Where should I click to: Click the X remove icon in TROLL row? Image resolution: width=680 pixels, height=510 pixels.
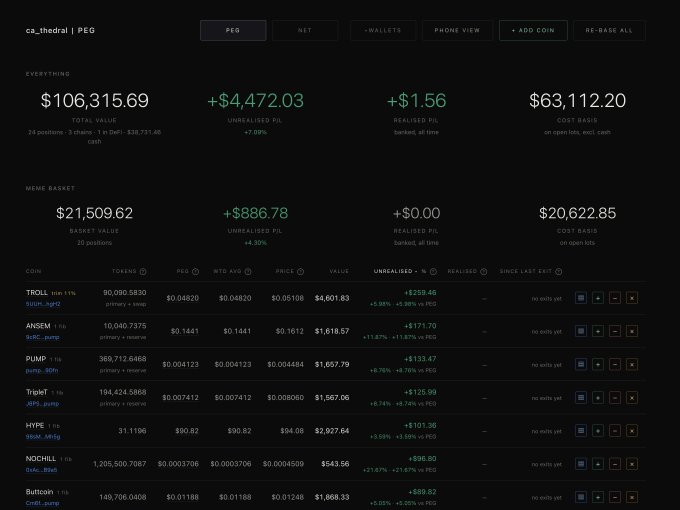click(x=632, y=298)
